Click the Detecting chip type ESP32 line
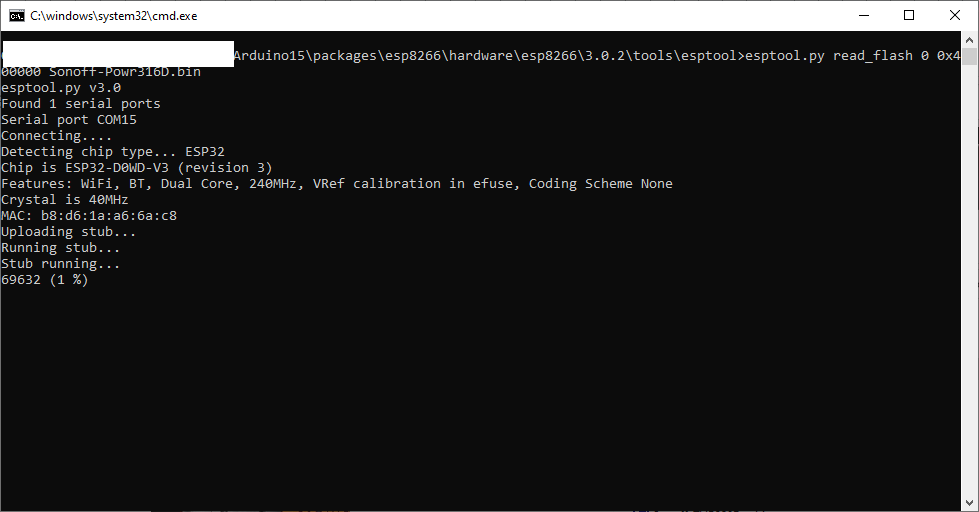 113,152
